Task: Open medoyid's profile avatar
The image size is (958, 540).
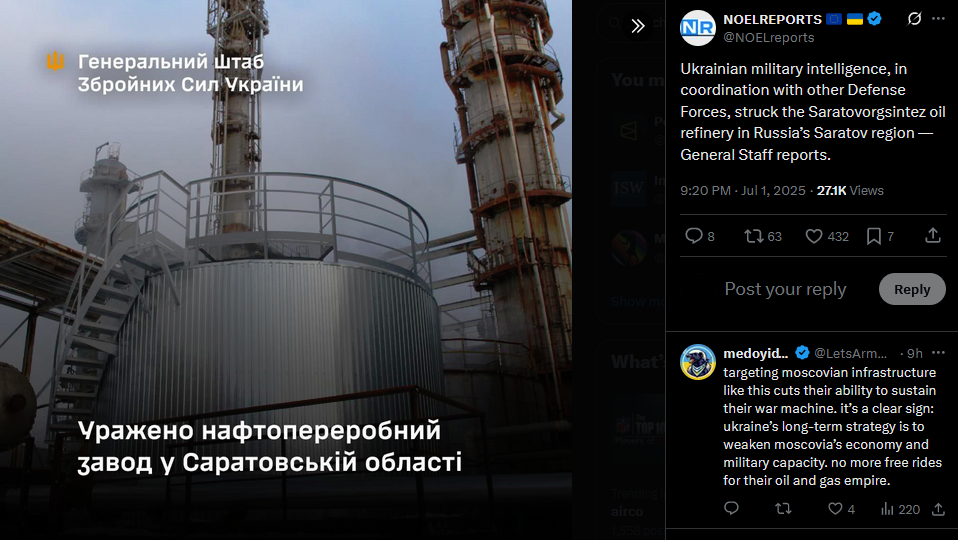Action: (698, 362)
